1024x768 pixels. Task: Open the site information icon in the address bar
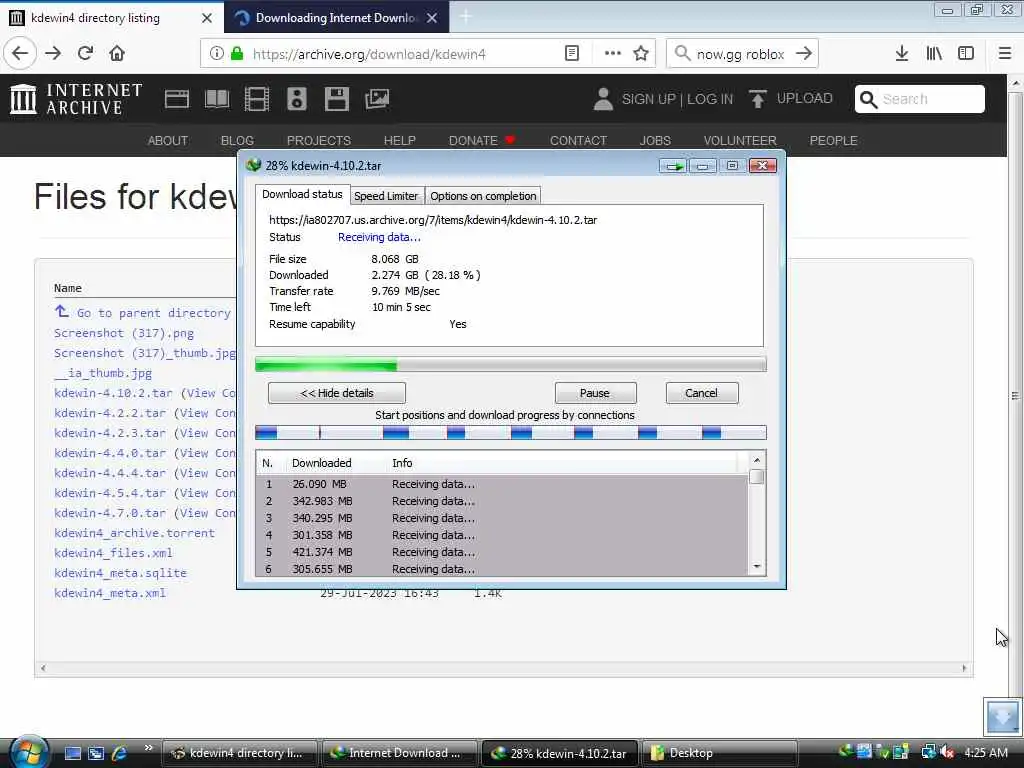[x=216, y=54]
